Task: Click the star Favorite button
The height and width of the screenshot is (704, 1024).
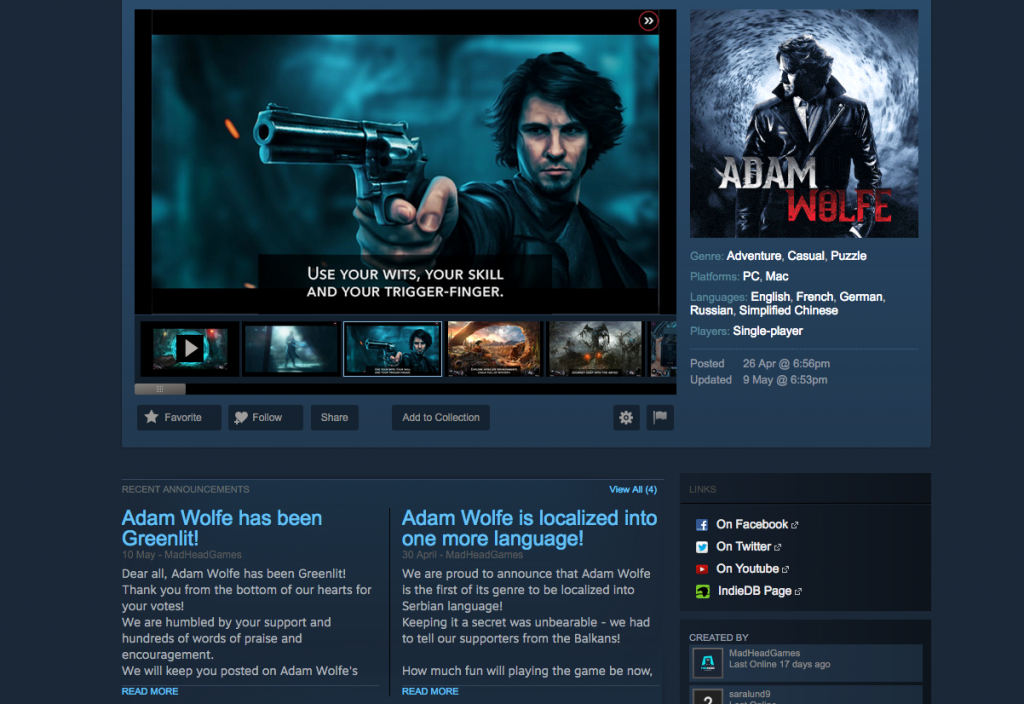Action: click(178, 417)
